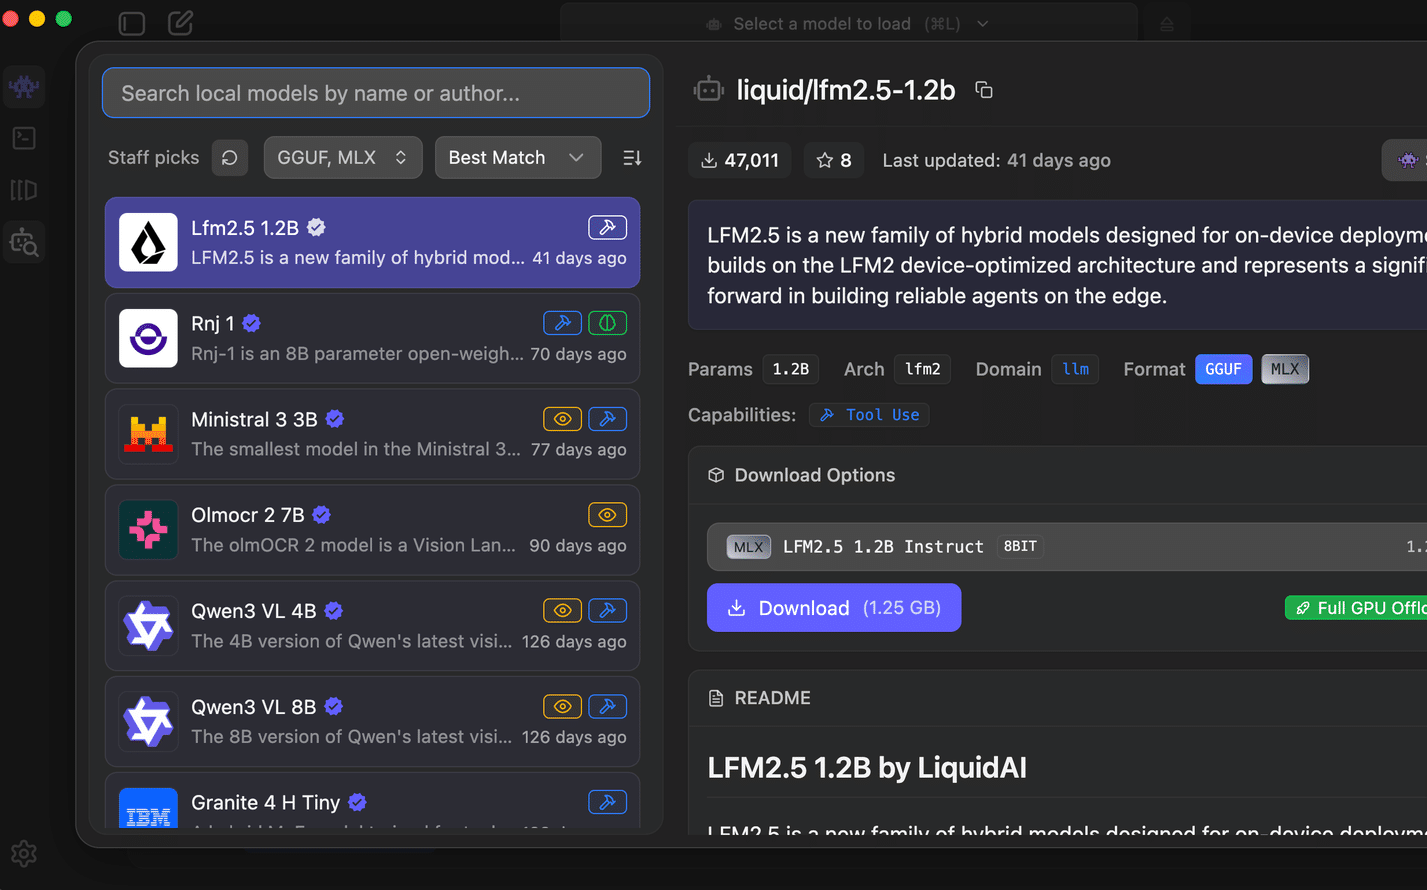Screen dimensions: 1427x890
Task: Copy the liquid/lfm2.5-1.2b model name
Action: click(x=984, y=90)
